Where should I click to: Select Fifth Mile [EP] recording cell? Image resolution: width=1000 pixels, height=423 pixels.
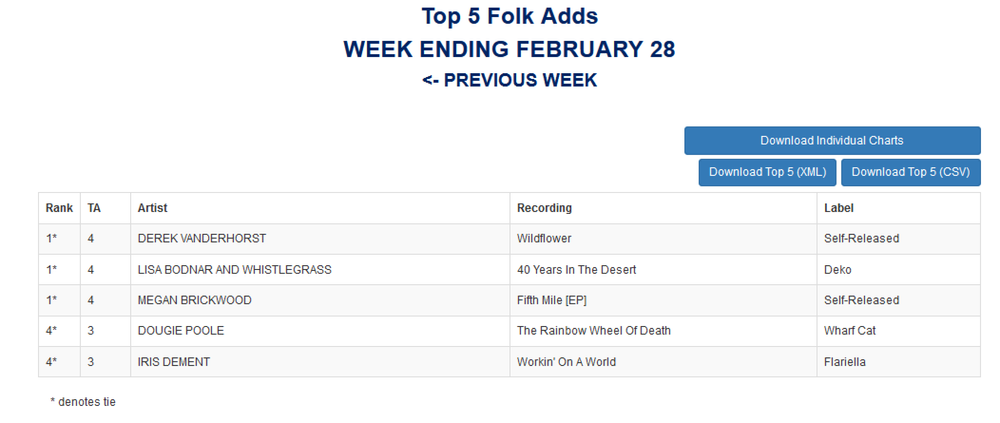pyautogui.click(x=663, y=301)
